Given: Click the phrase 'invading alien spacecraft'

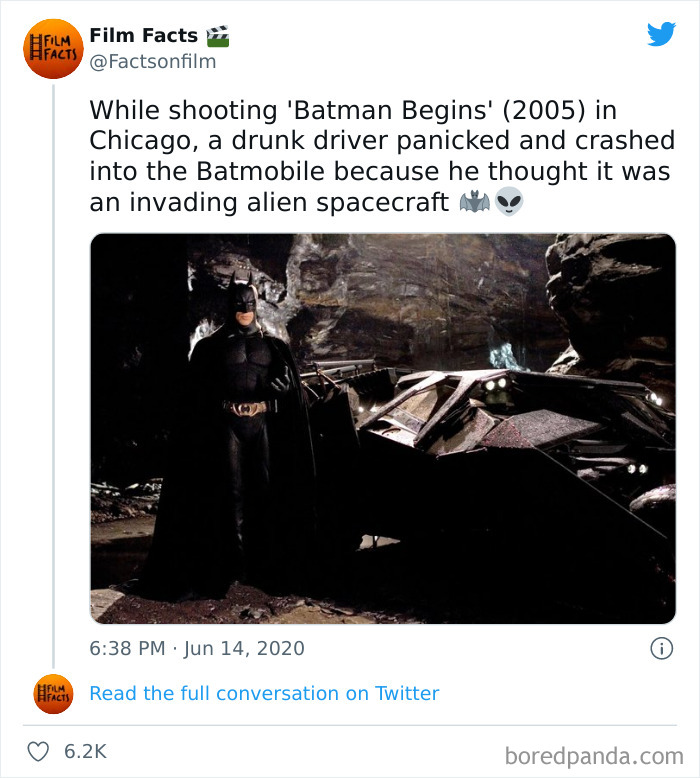Looking at the screenshot, I should tap(269, 203).
